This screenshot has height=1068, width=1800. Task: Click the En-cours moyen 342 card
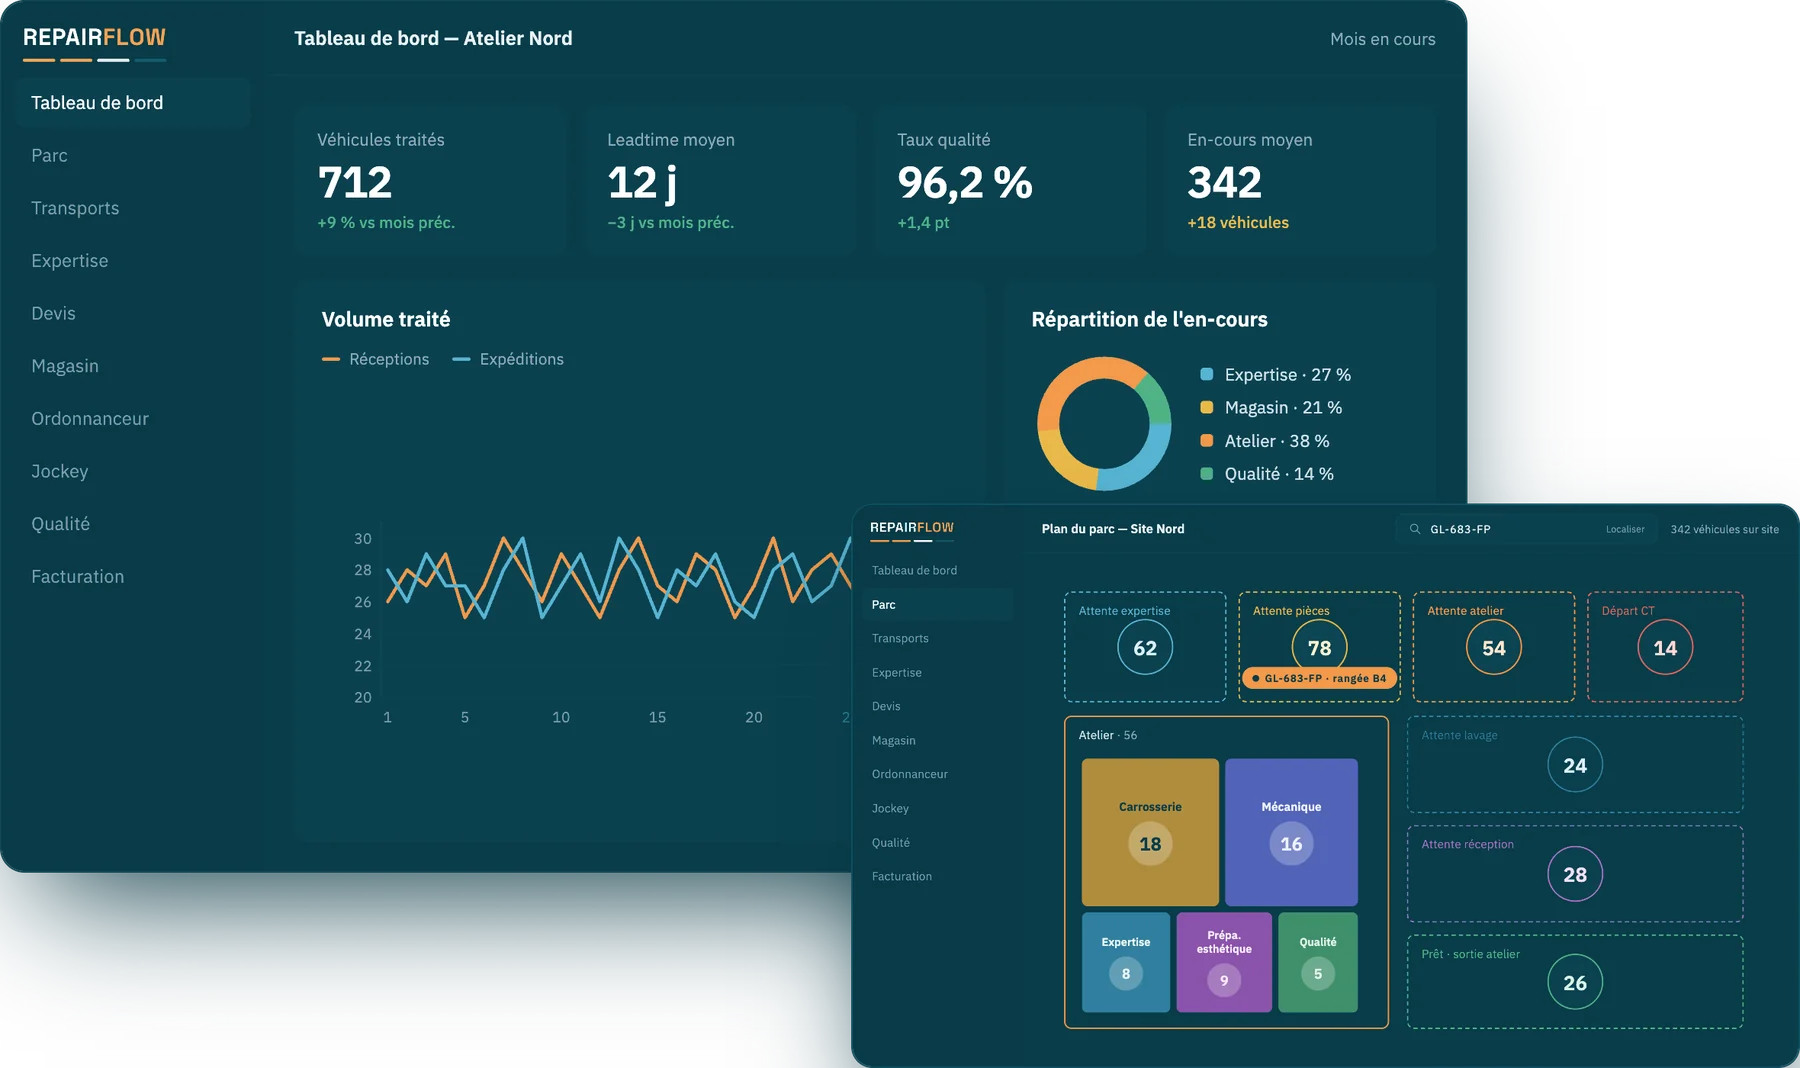1301,181
